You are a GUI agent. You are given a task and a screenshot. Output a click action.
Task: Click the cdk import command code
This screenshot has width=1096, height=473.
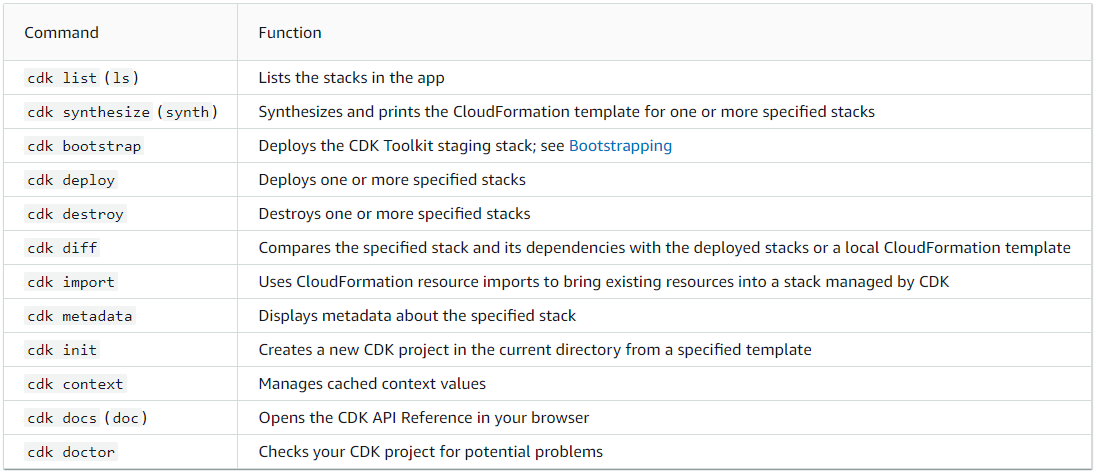click(71, 282)
